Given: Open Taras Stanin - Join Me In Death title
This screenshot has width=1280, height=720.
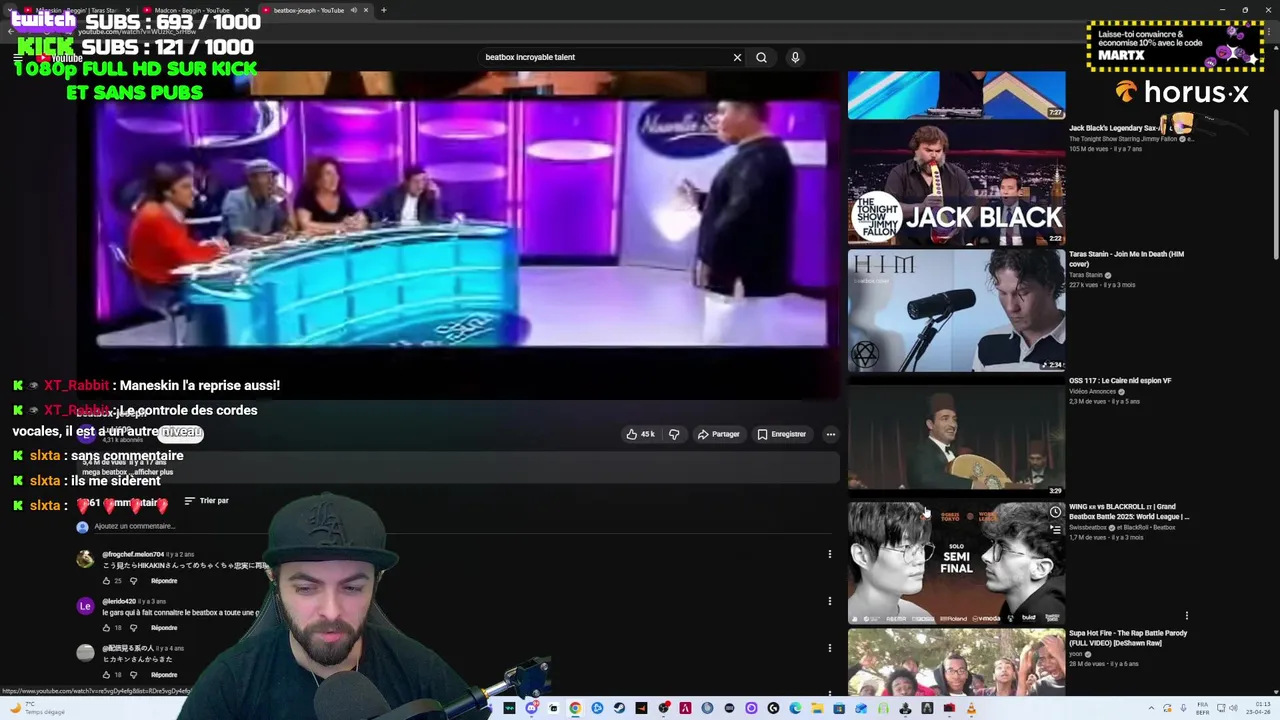Looking at the screenshot, I should click(1126, 259).
